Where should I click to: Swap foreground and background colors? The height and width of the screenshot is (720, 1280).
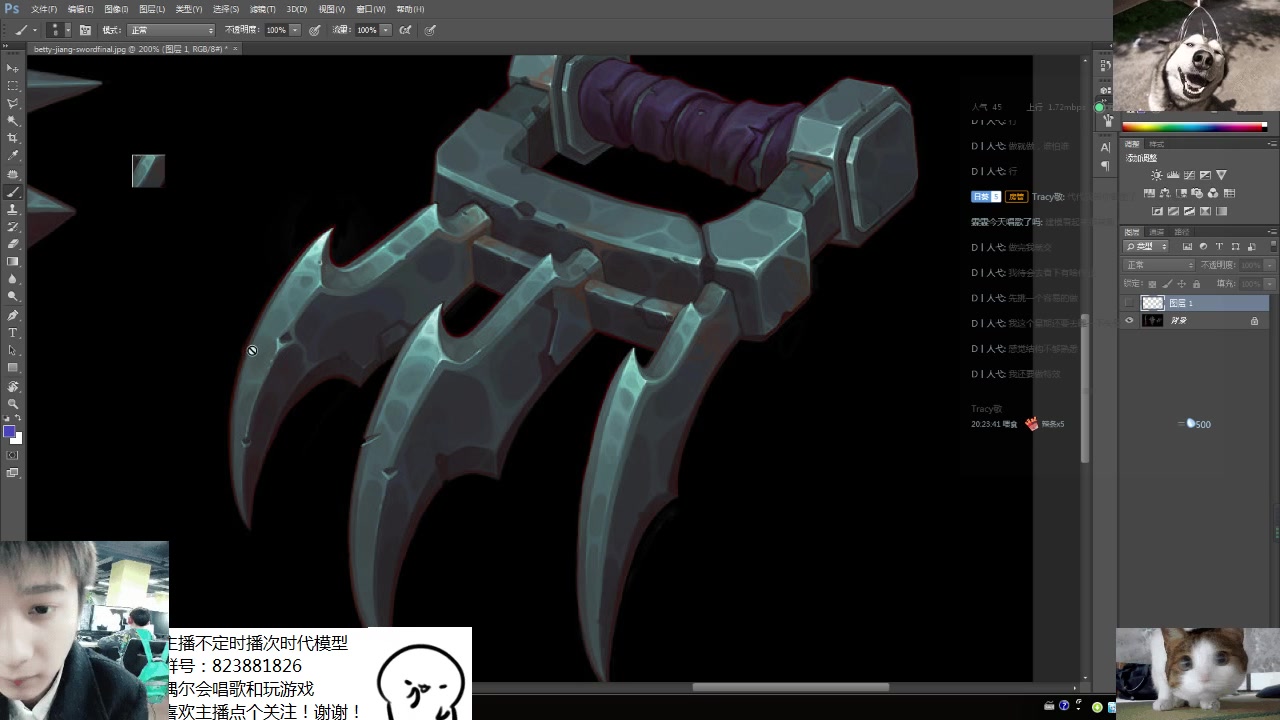tap(18, 419)
